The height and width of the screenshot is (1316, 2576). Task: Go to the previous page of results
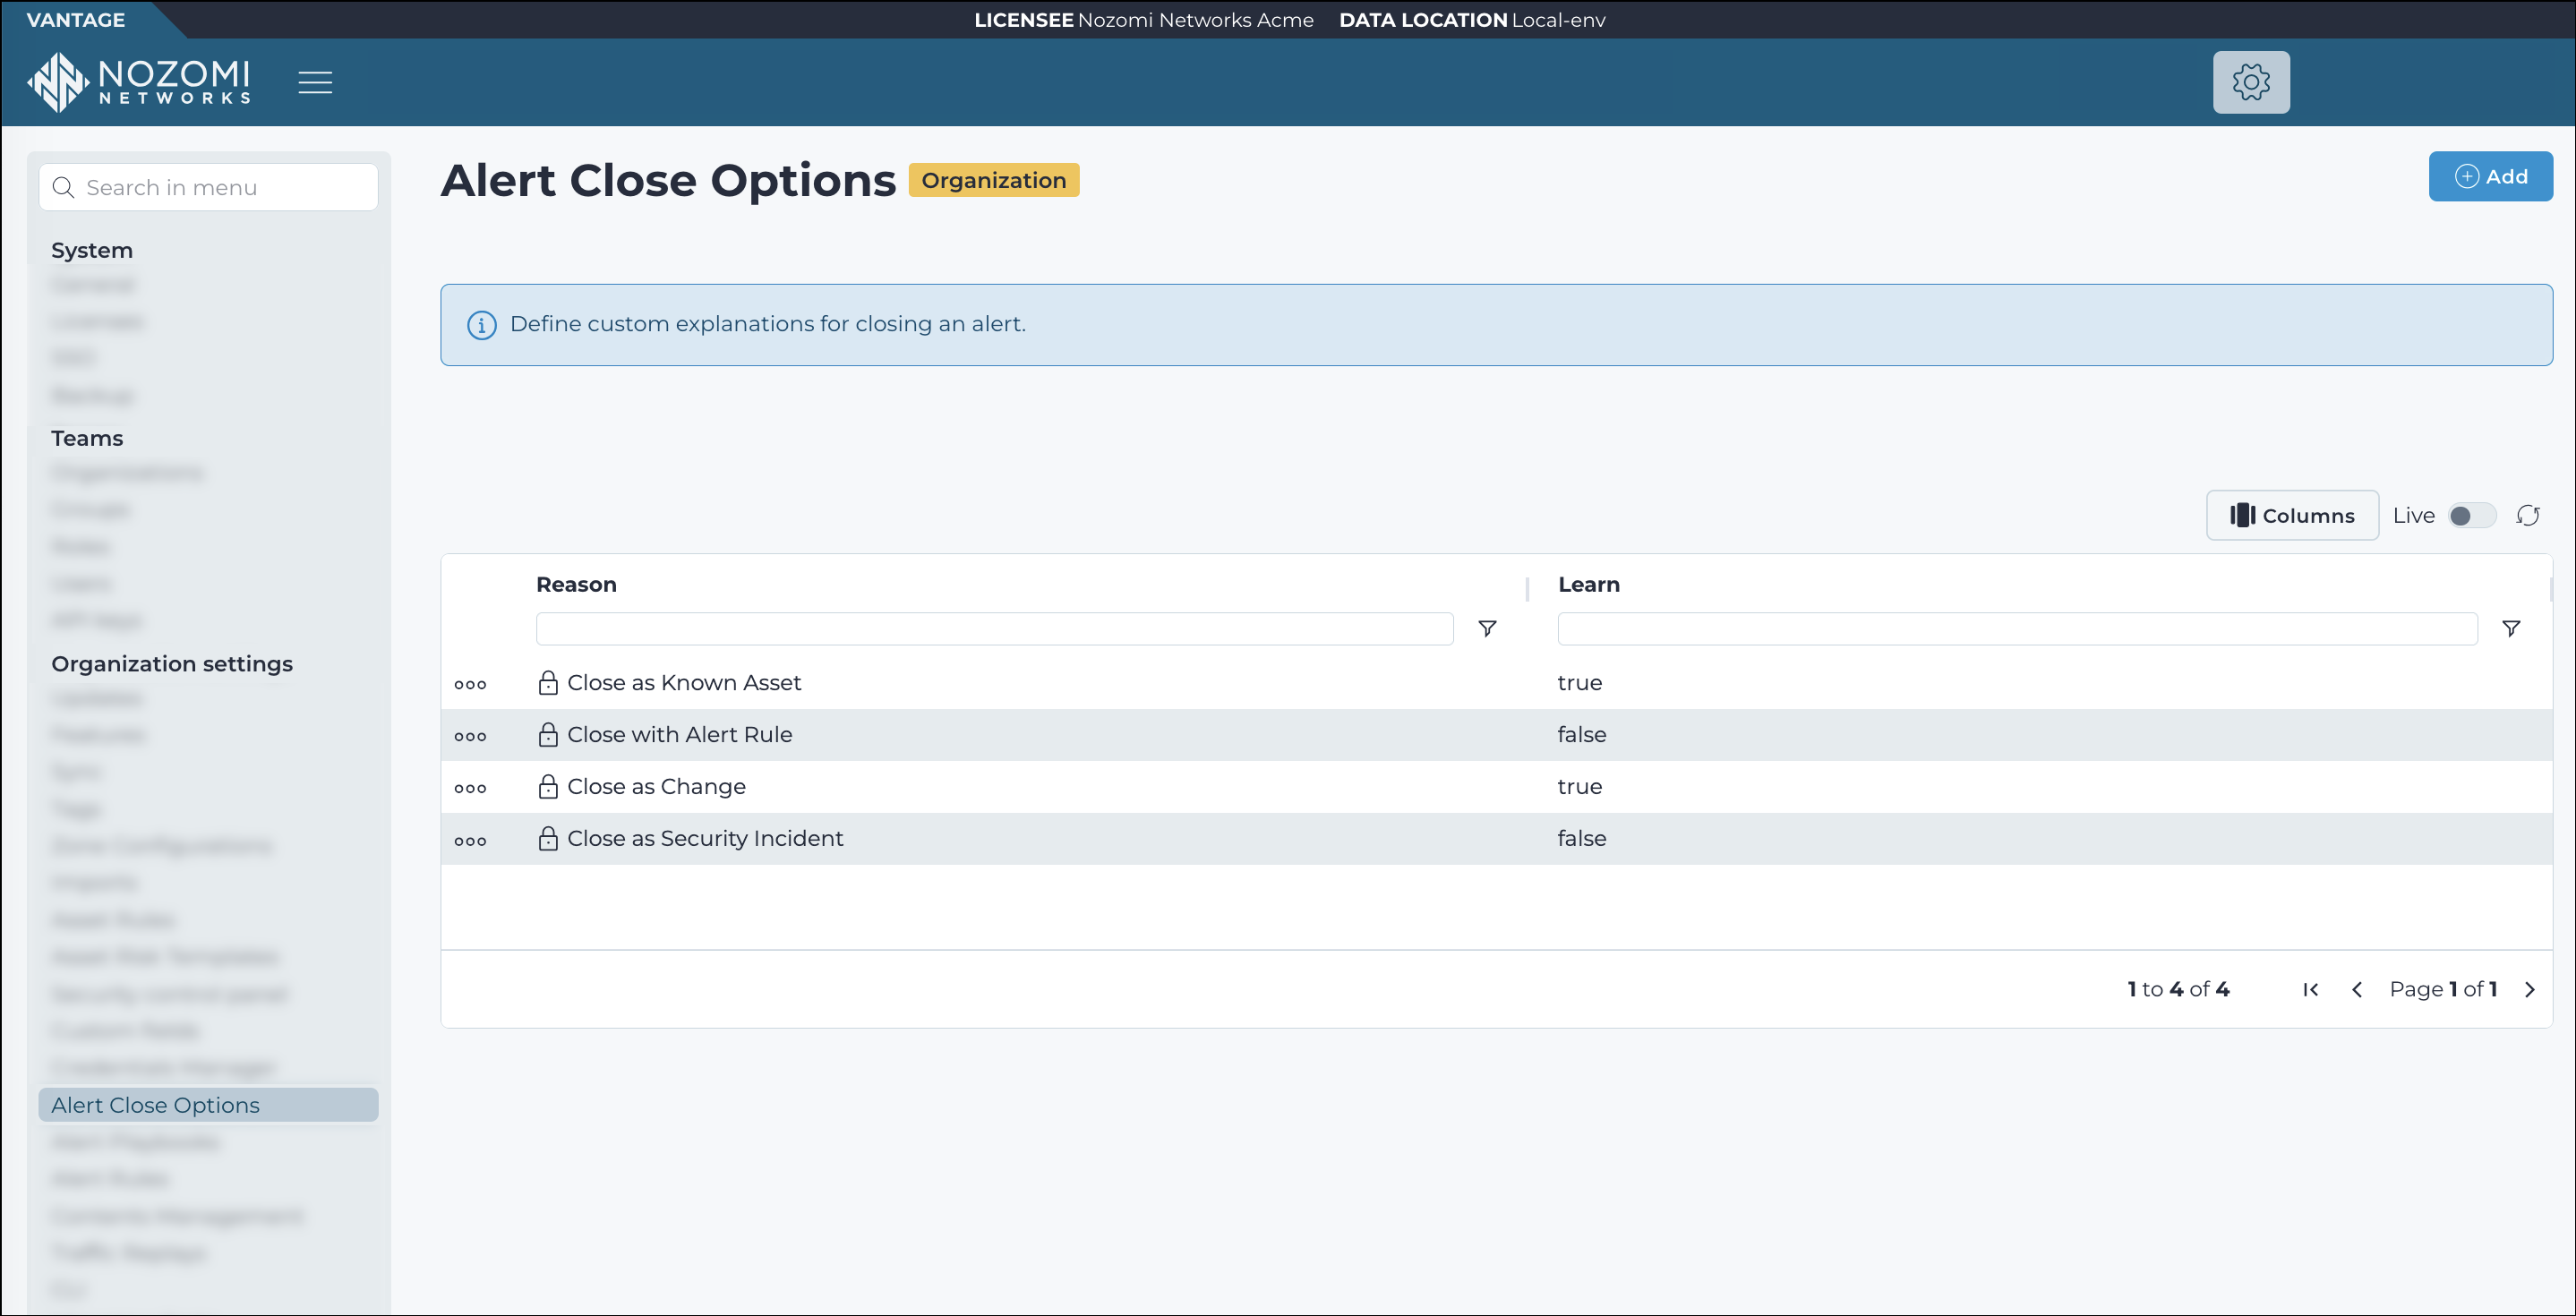(x=2357, y=990)
